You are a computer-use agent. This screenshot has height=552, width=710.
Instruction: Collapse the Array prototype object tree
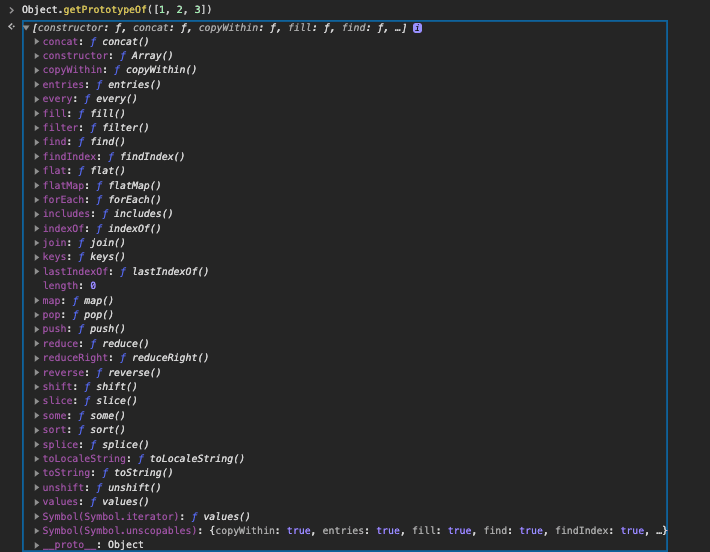pos(26,28)
